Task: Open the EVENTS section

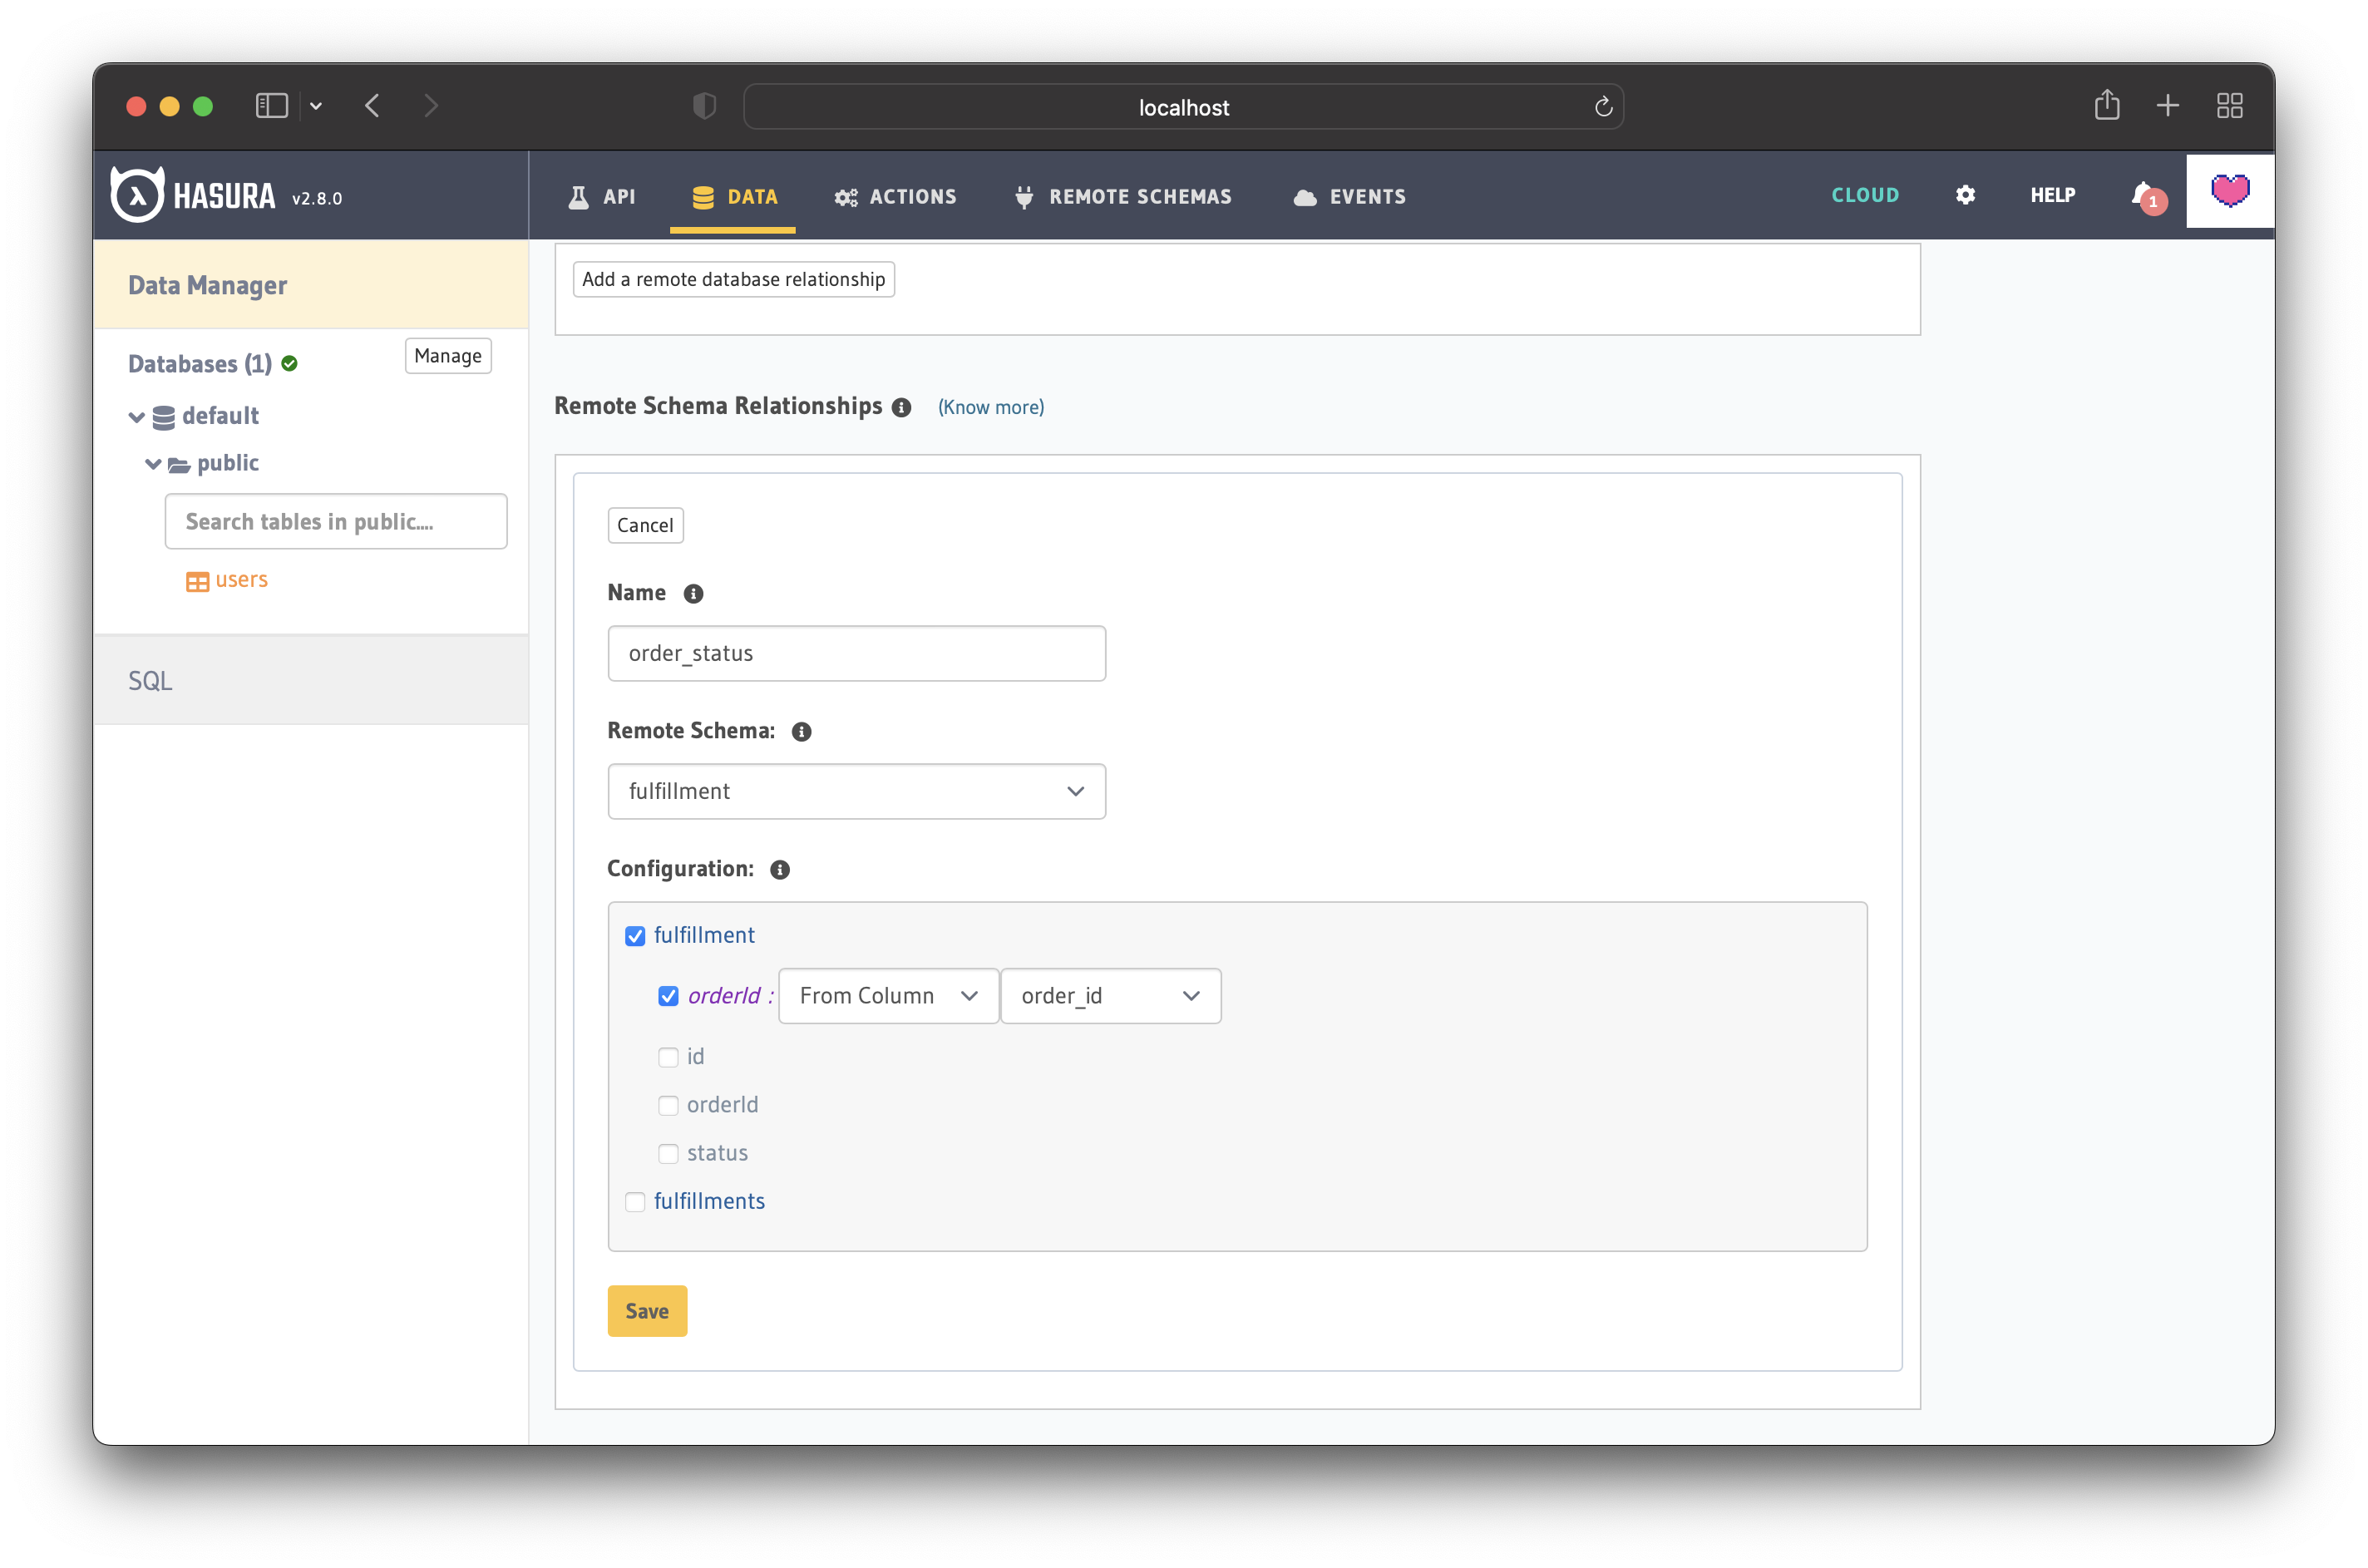Action: [x=1349, y=196]
